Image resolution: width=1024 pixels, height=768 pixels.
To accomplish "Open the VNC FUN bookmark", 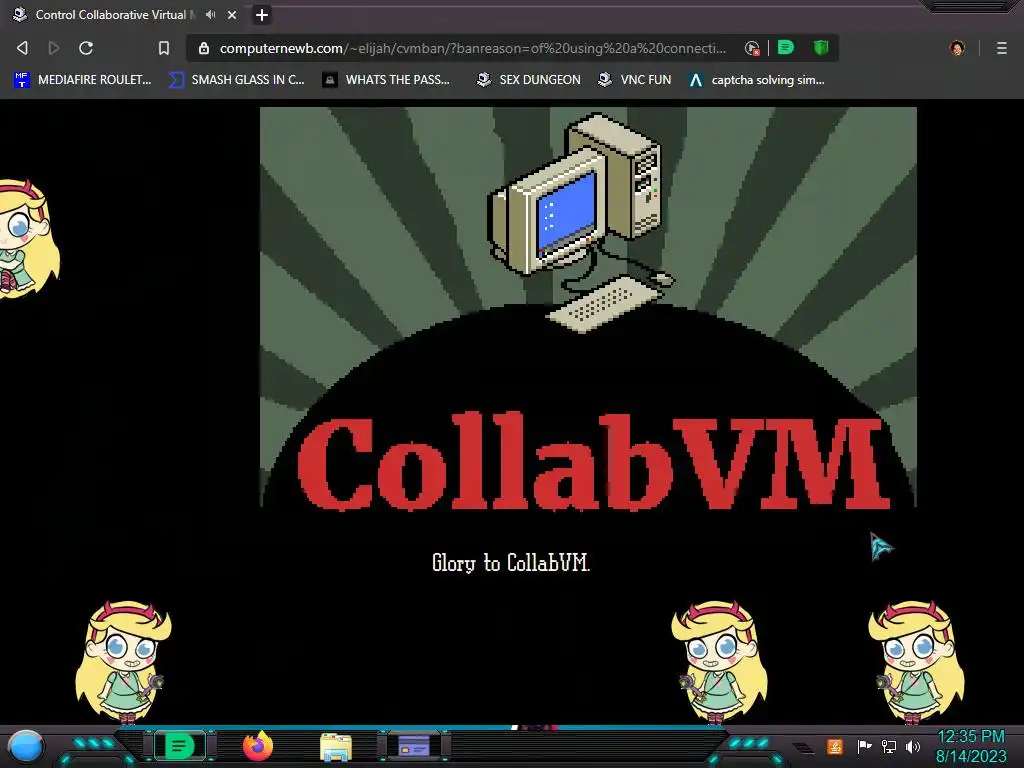I will 635,80.
